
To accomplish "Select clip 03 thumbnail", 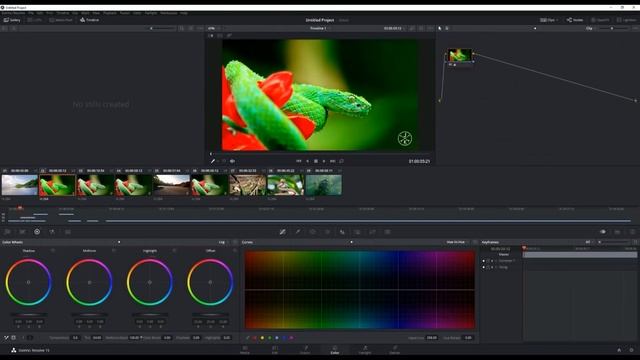I will (95, 185).
